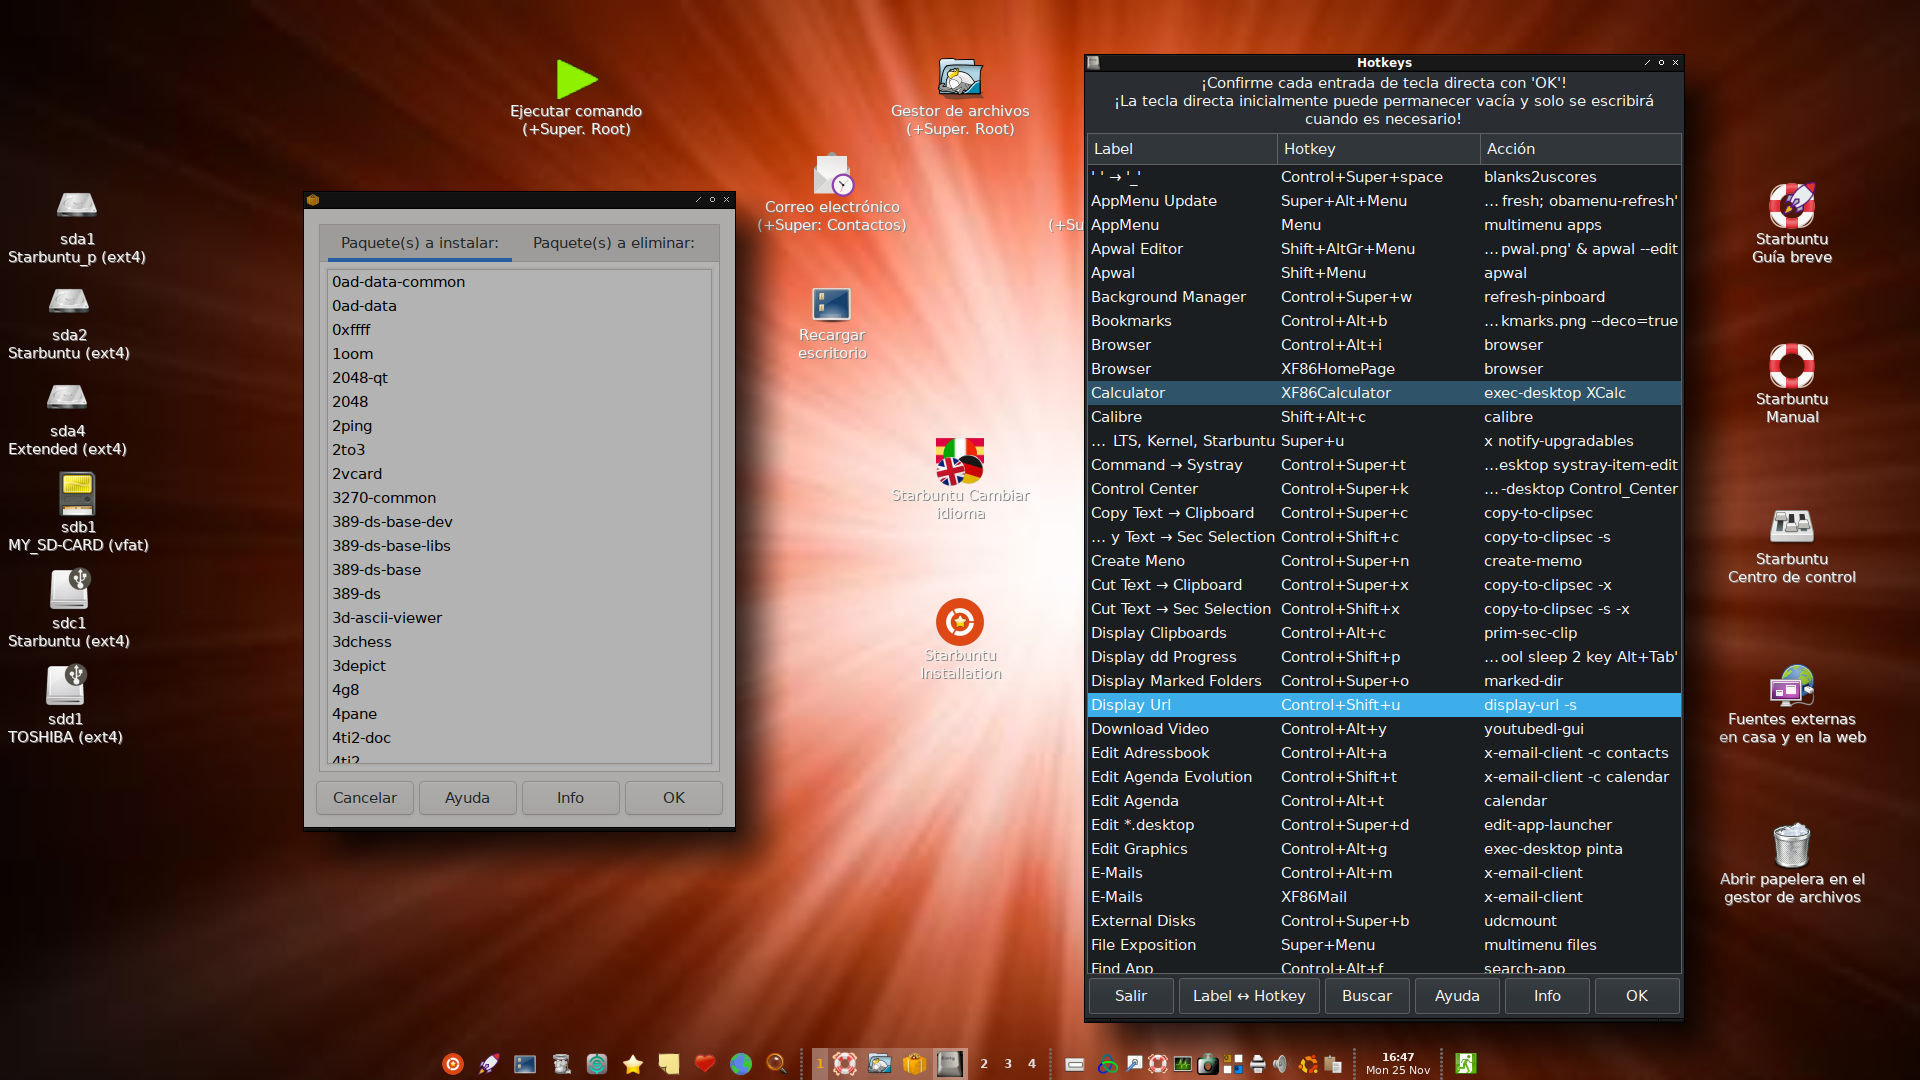Image resolution: width=1920 pixels, height=1080 pixels.
Task: Click the red heart icon in the taskbar
Action: tap(705, 1064)
